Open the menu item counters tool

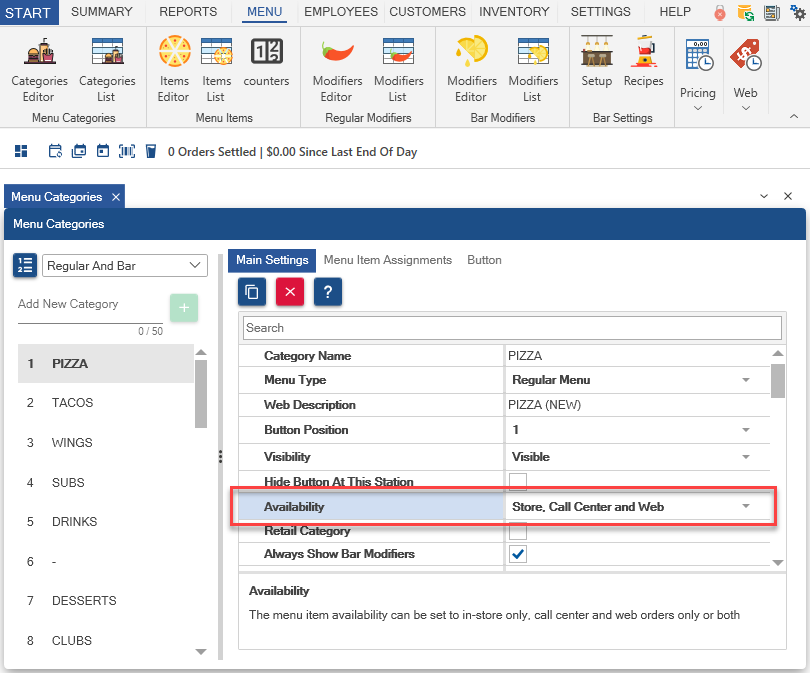click(266, 62)
